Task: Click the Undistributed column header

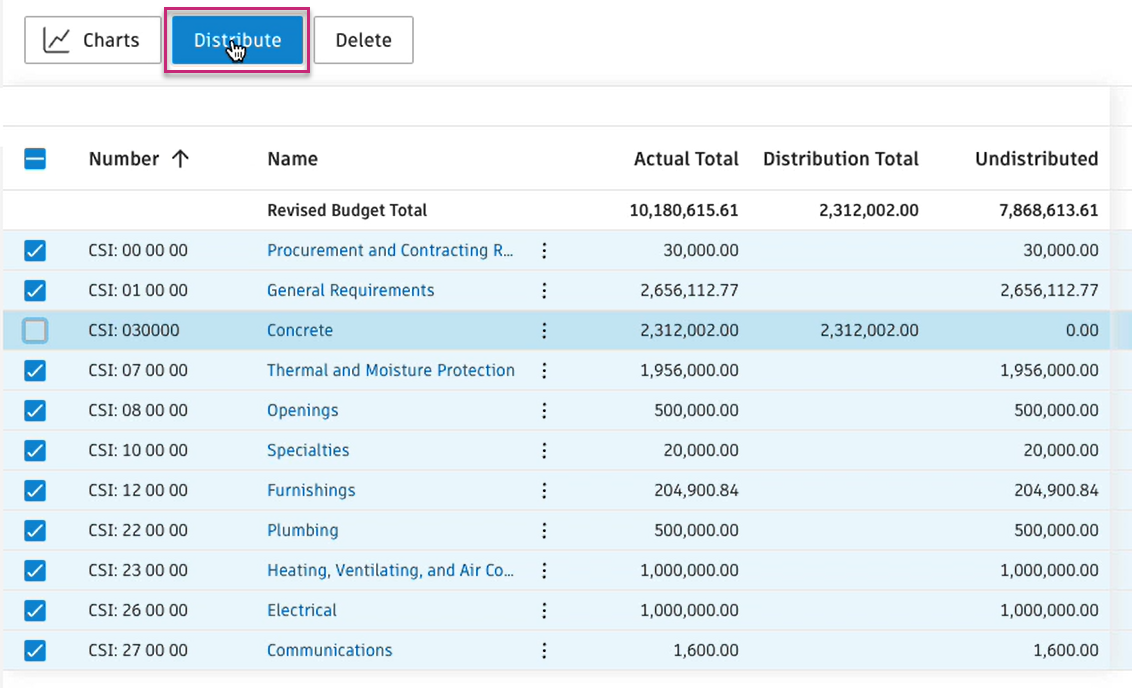Action: 1036,159
